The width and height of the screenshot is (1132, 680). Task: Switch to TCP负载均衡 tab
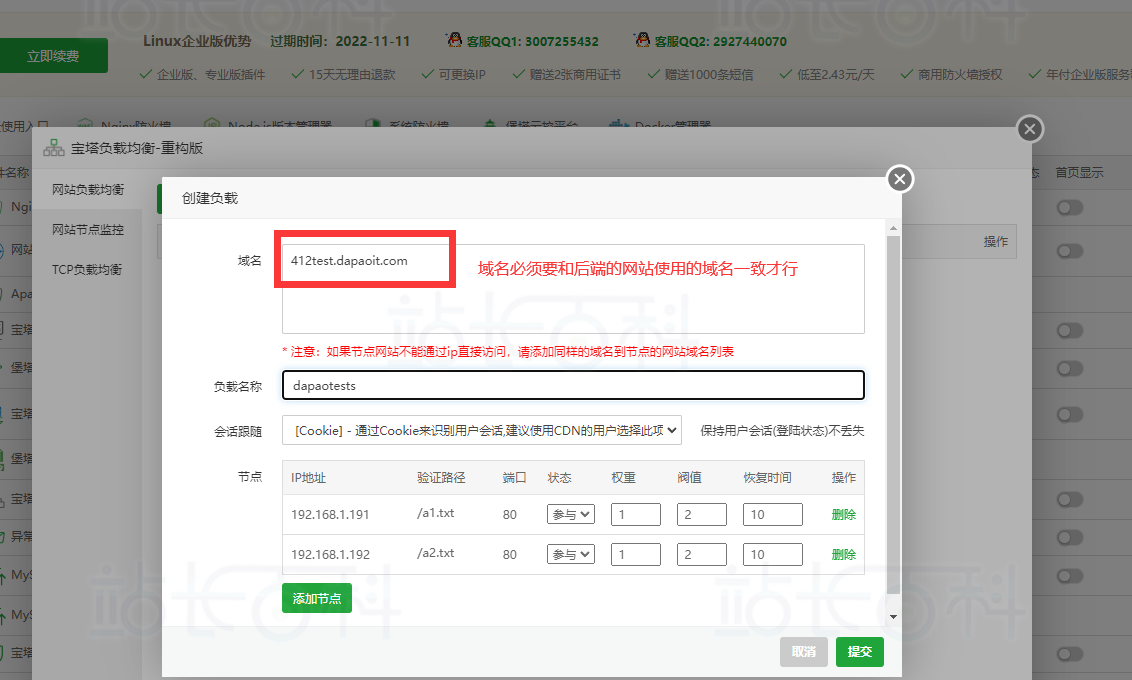[x=86, y=270]
